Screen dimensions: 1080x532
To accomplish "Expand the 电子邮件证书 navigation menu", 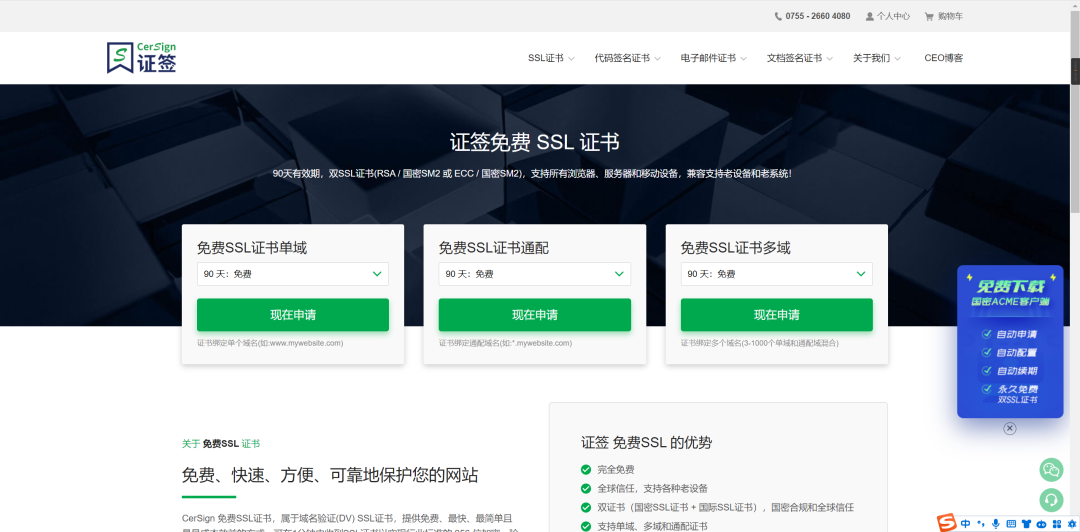I will [x=714, y=58].
